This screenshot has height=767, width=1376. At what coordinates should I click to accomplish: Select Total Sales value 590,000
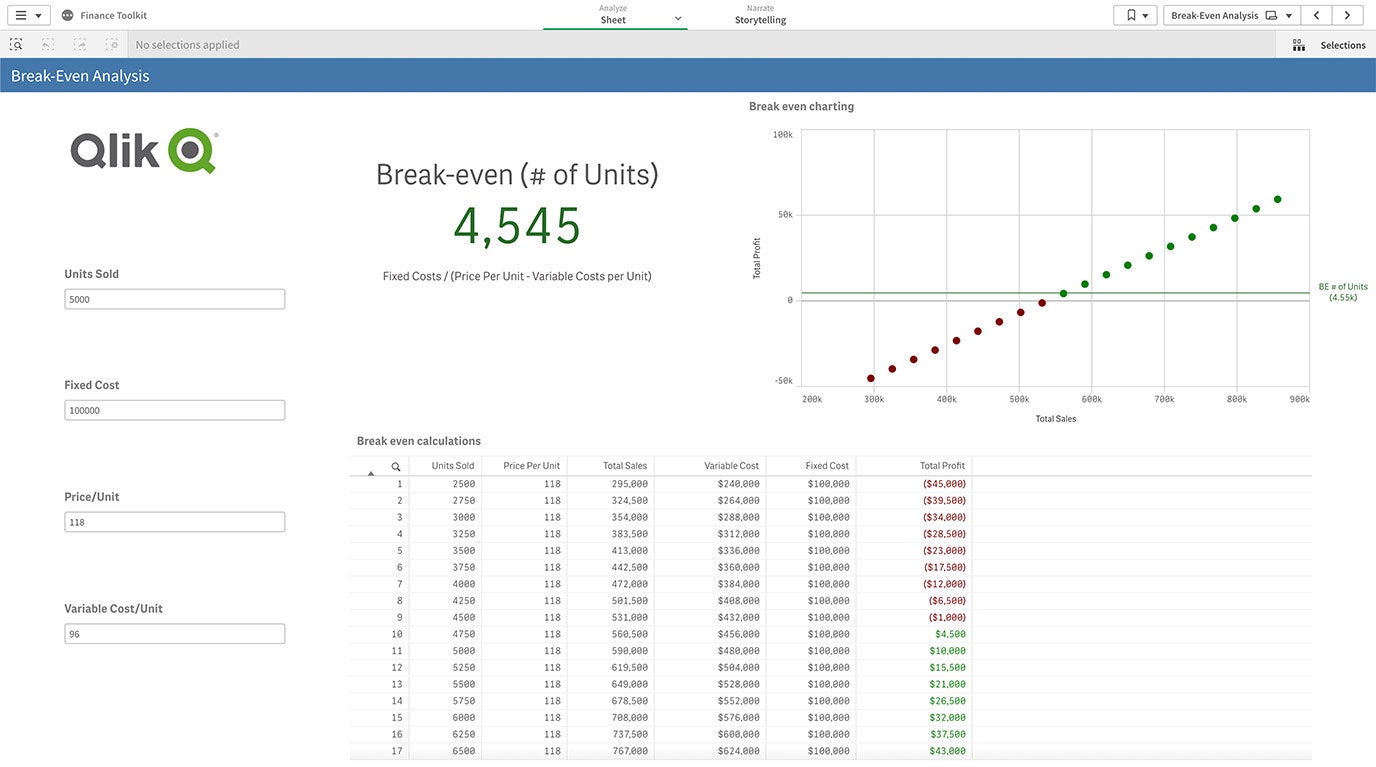click(630, 651)
